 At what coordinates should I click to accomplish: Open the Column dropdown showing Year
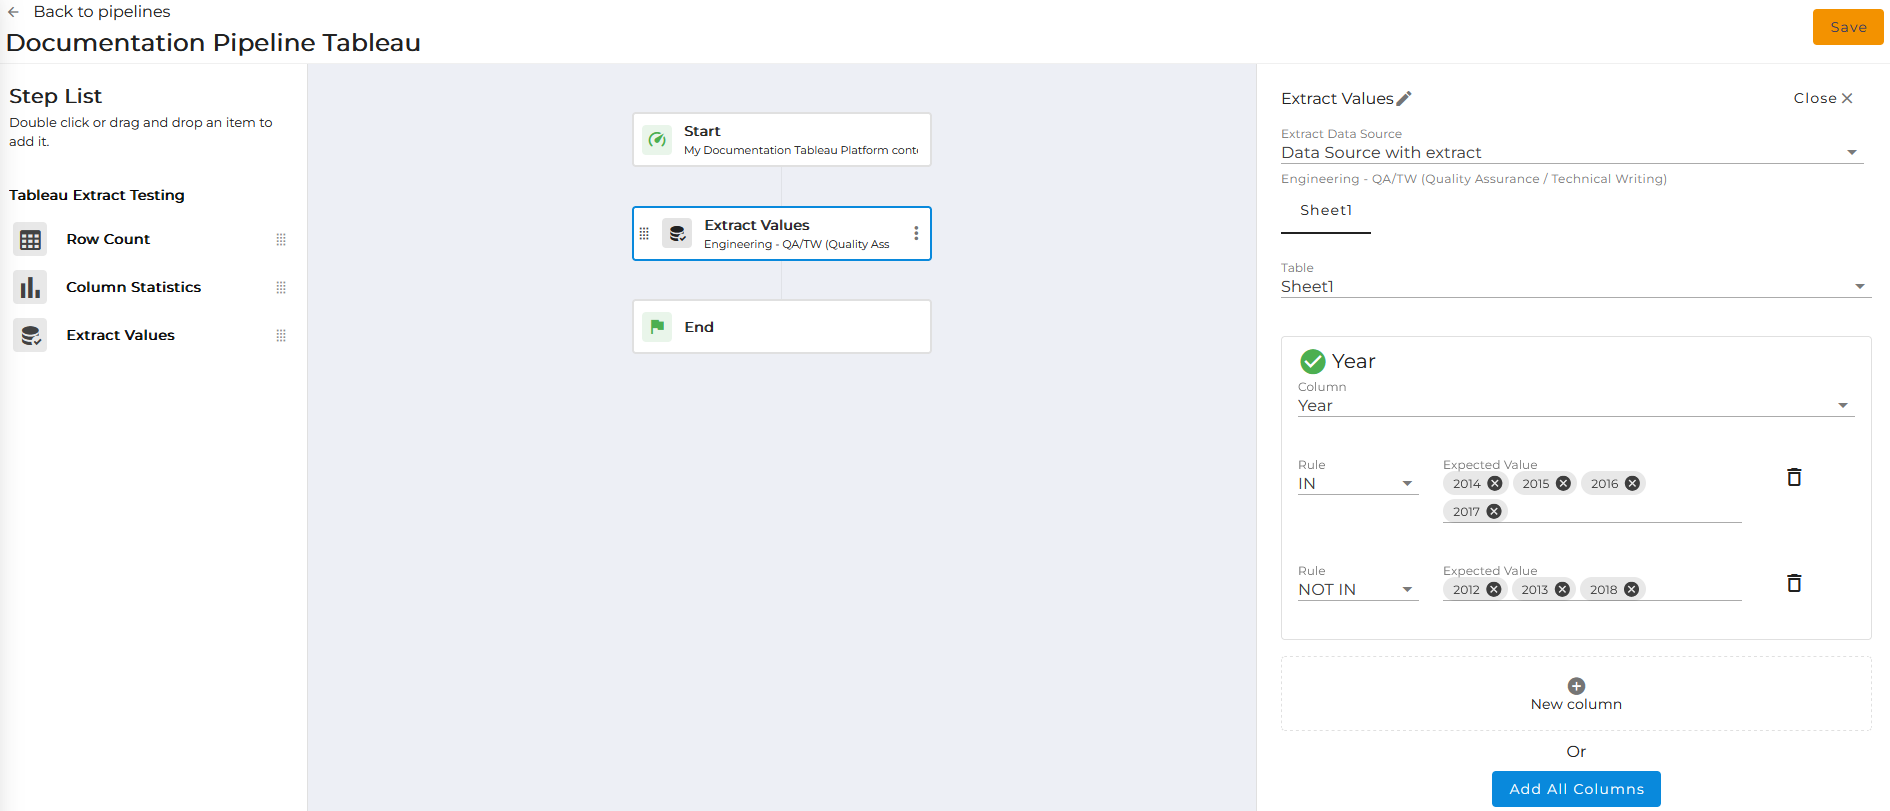[x=1576, y=406]
